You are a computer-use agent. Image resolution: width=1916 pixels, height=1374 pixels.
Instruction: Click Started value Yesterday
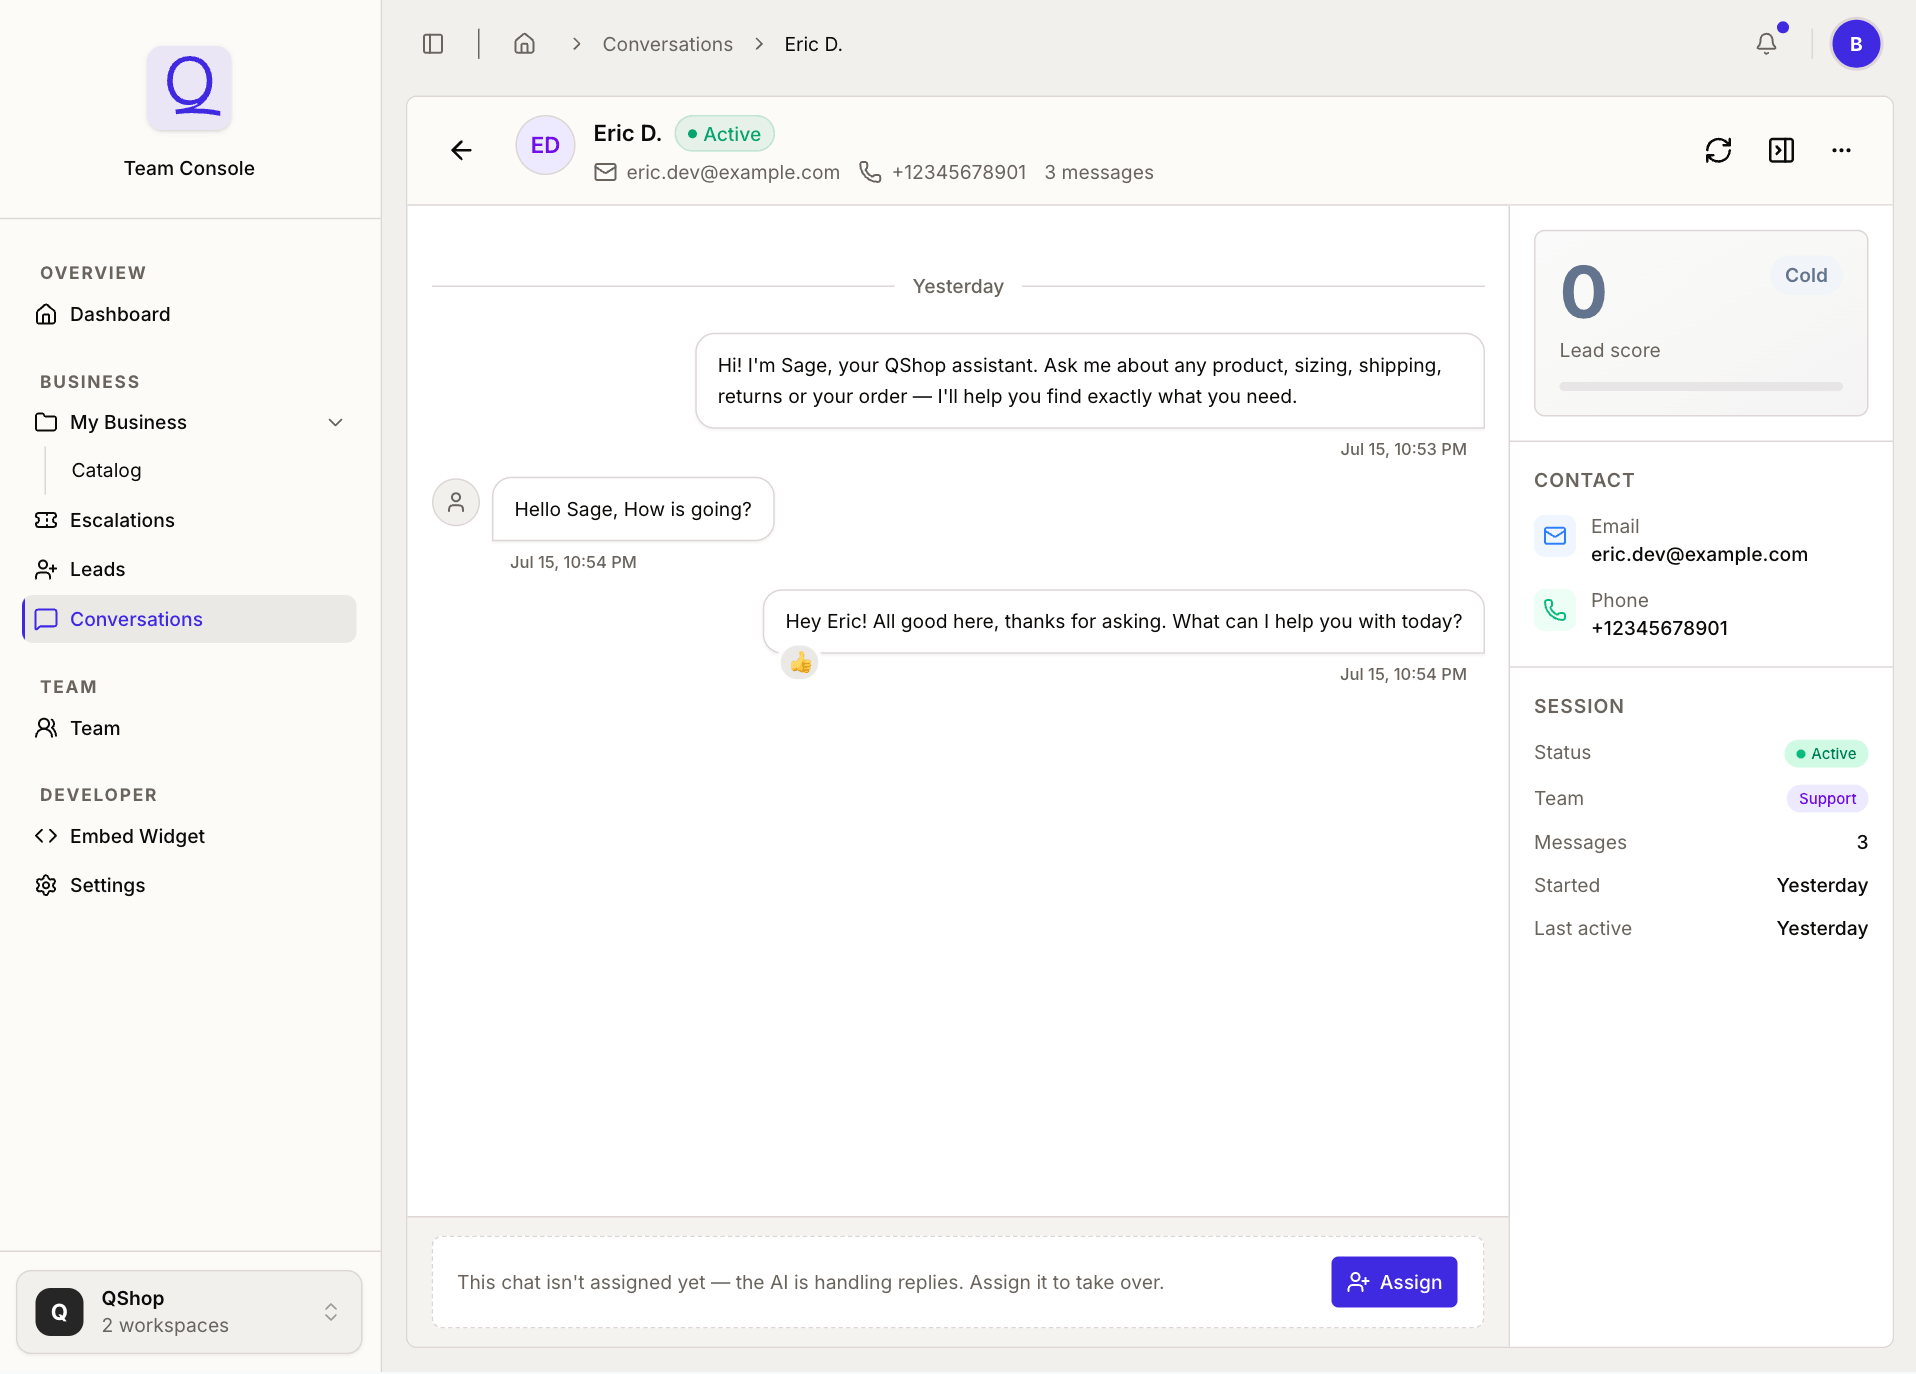(1822, 885)
